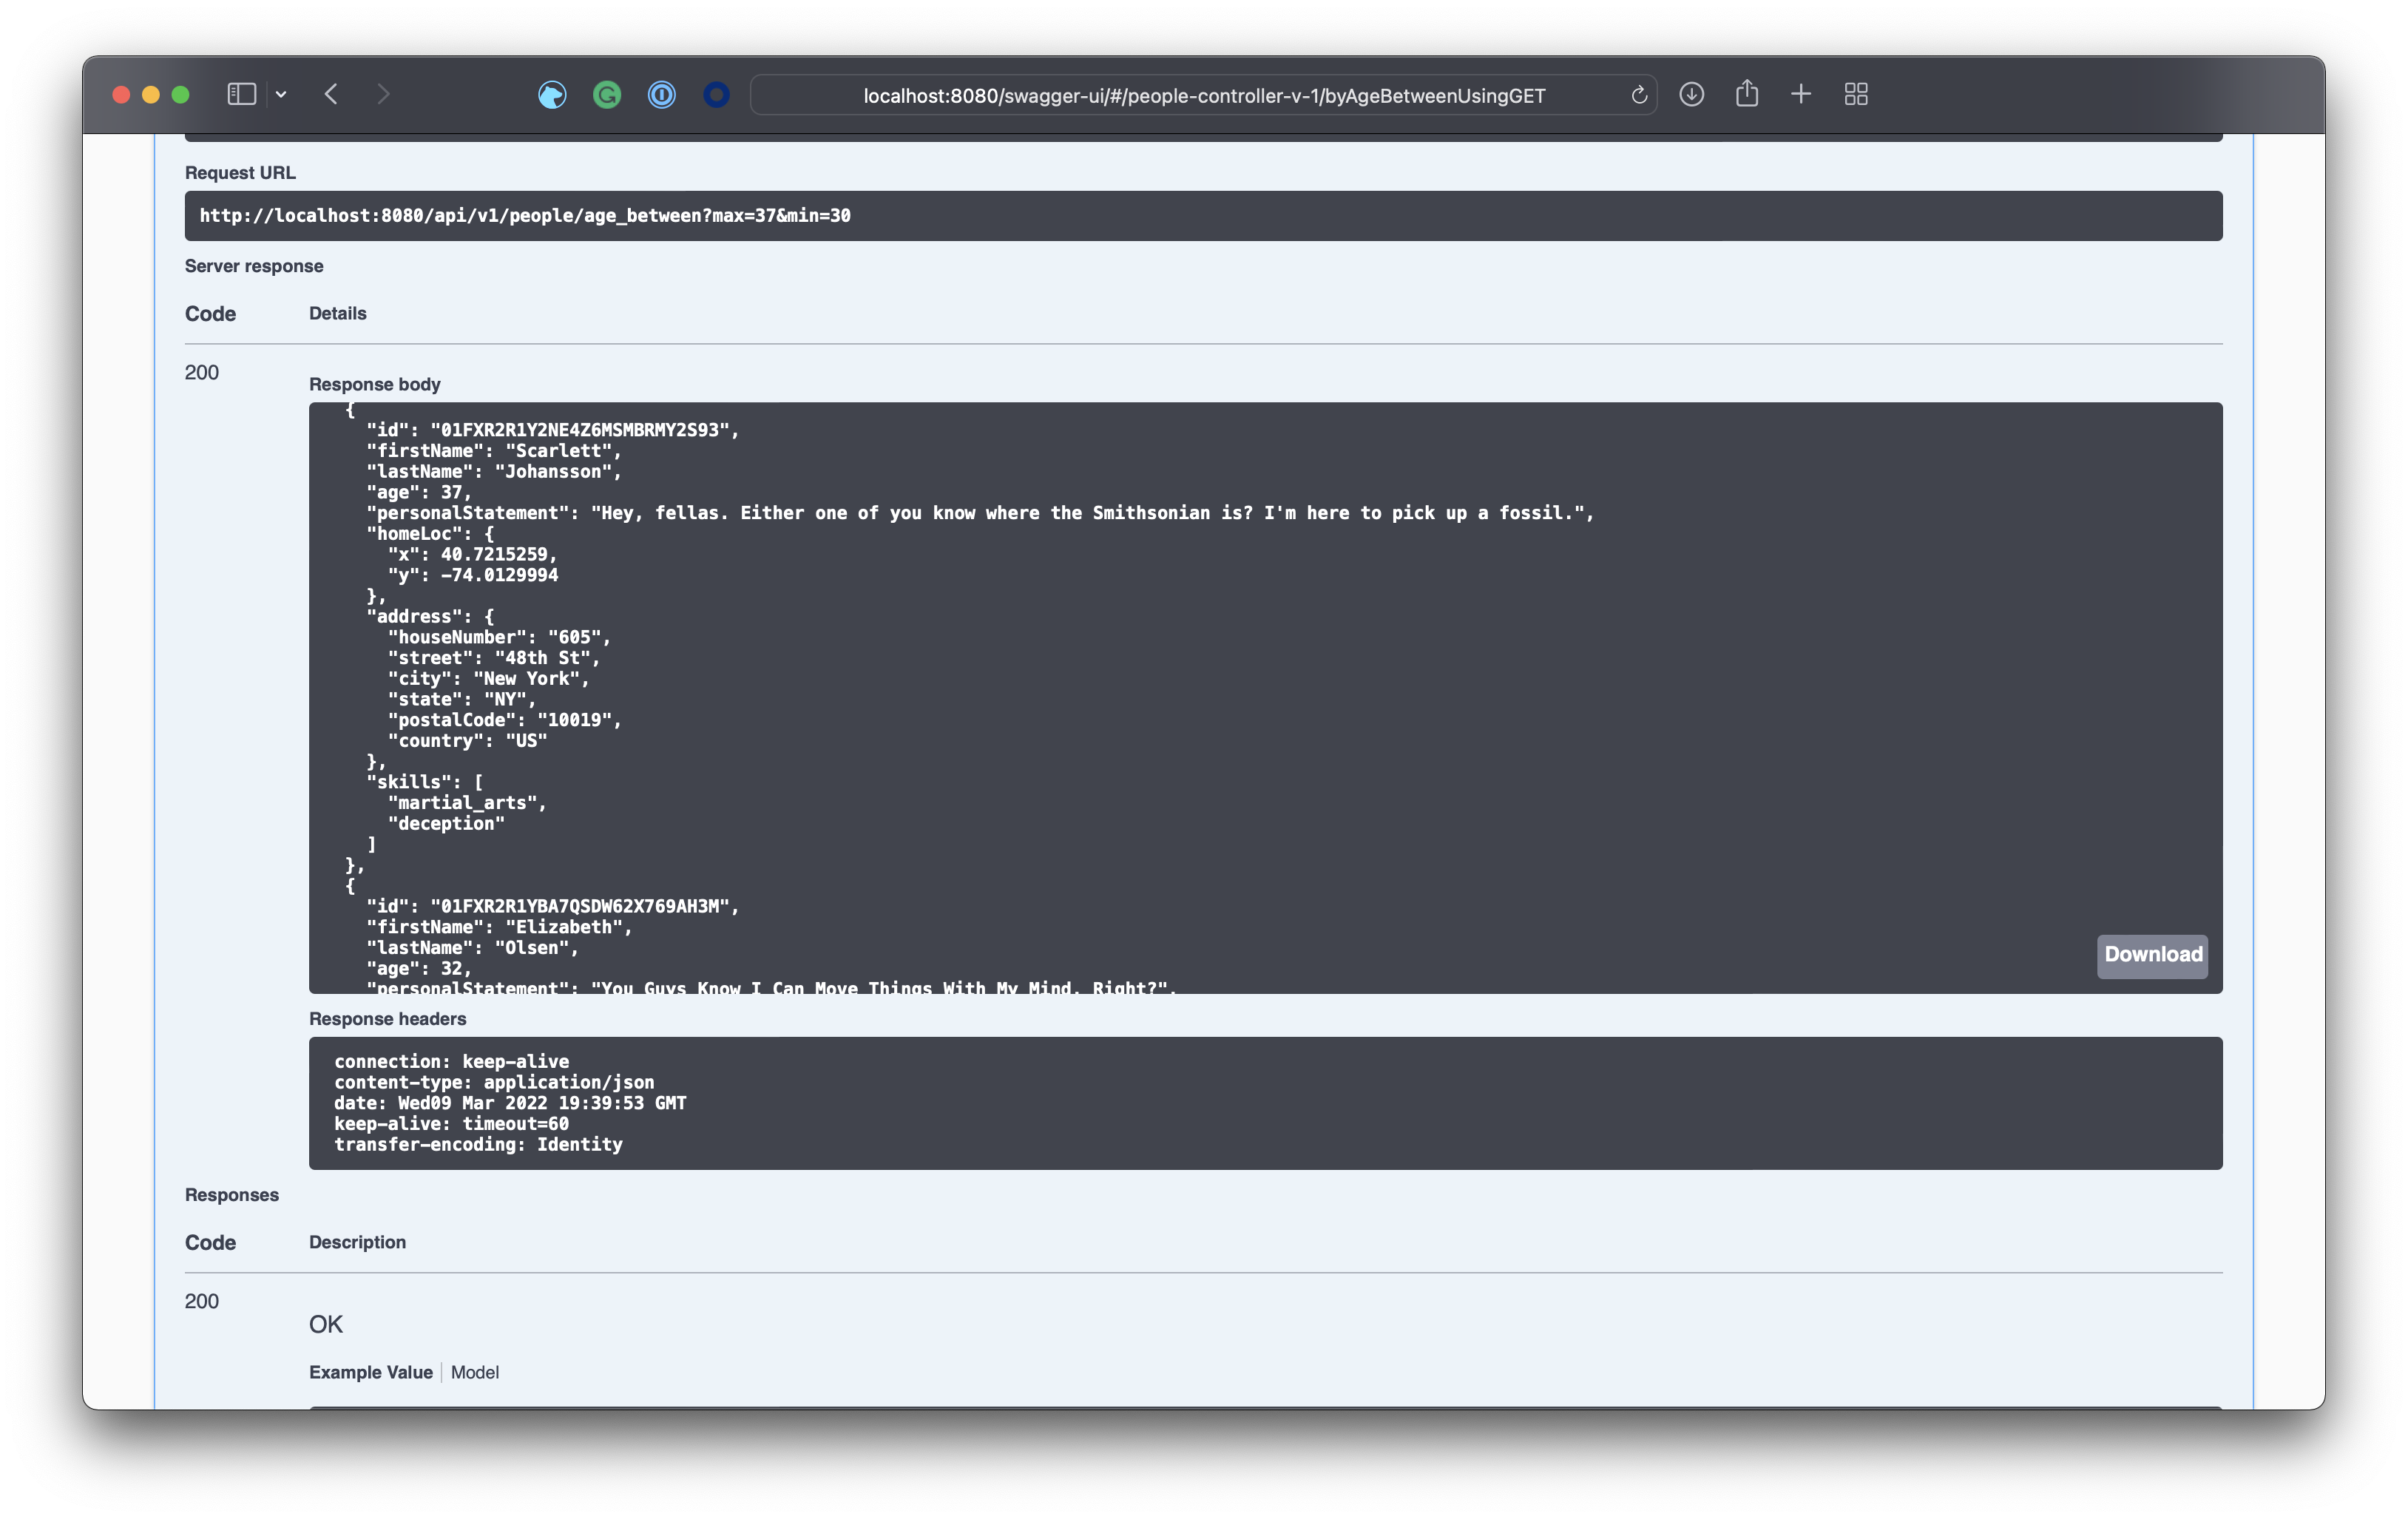Show the Safari downloads list
2408x1519 pixels.
click(1691, 94)
